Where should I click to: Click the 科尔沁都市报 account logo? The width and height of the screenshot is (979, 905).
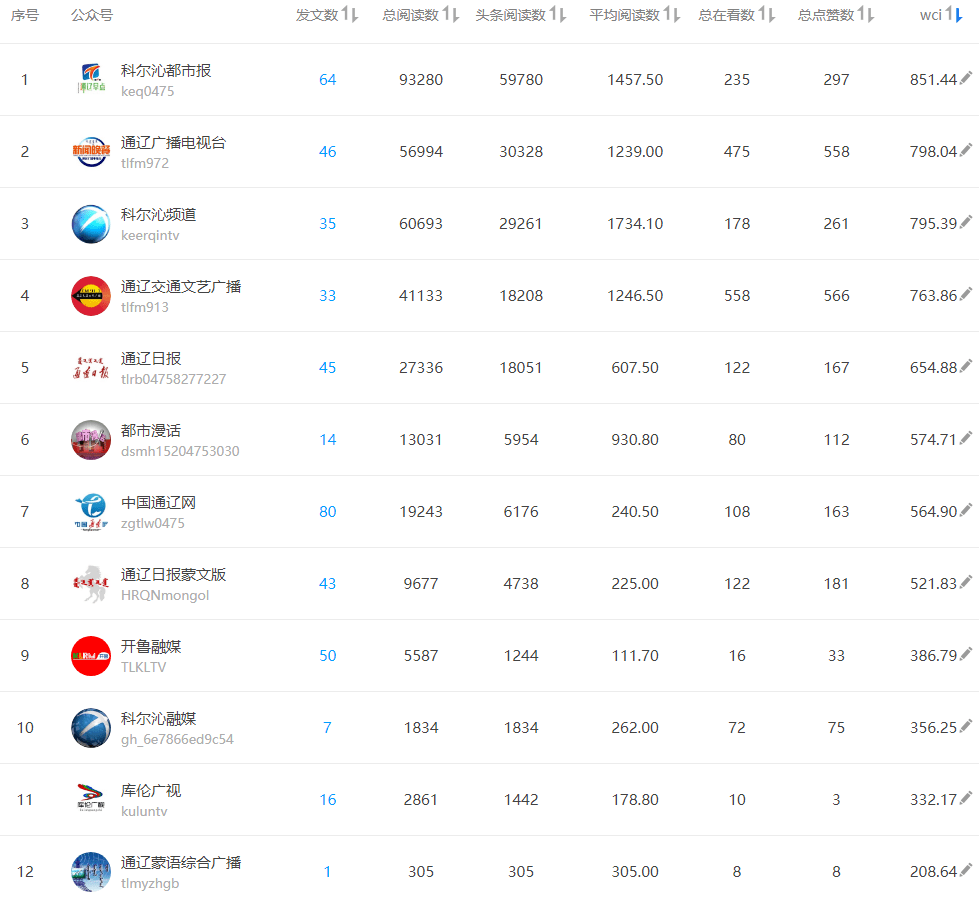(x=91, y=80)
